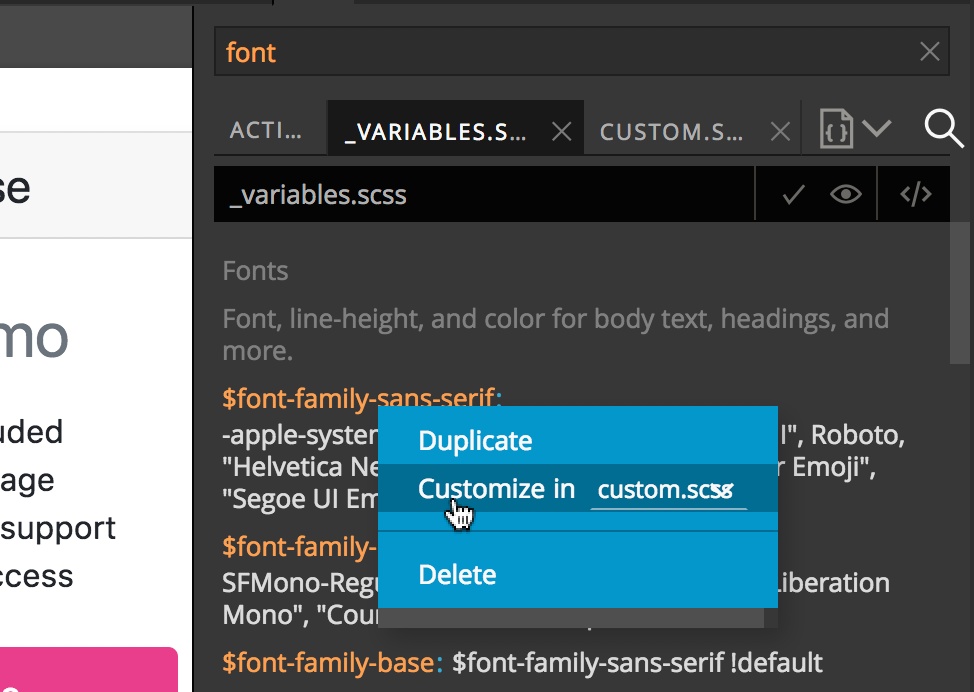
Task: Open code view for _variables.scss
Action: [916, 194]
